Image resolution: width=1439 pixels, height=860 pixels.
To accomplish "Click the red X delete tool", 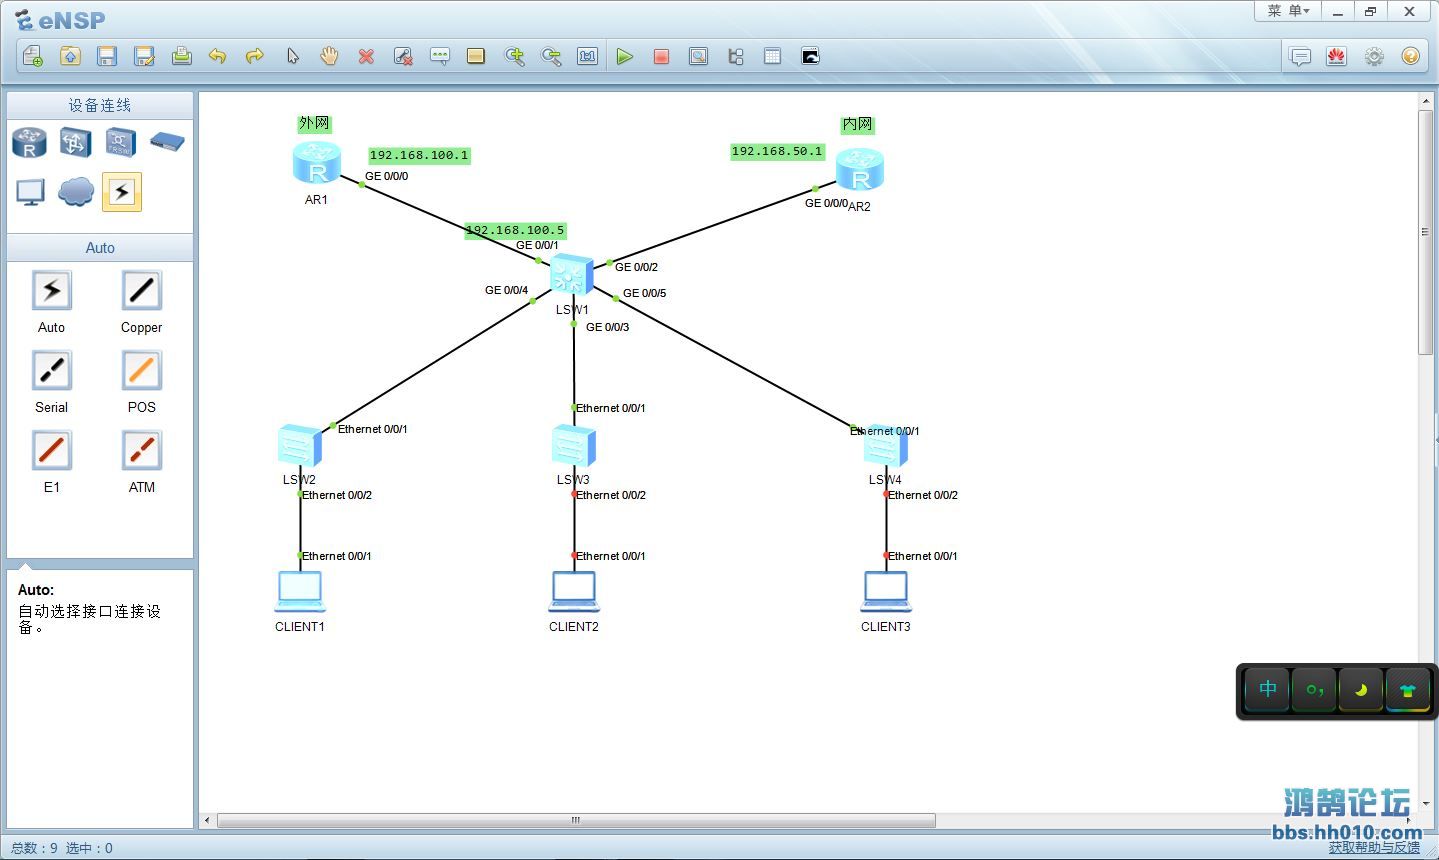I will (366, 56).
